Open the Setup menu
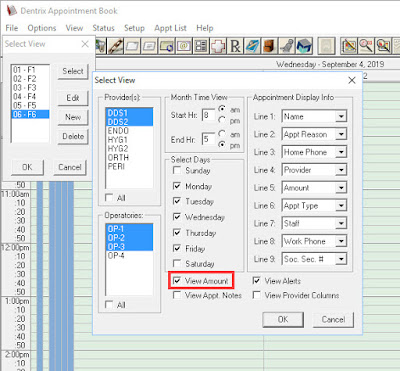This screenshot has width=400, height=371. [134, 28]
